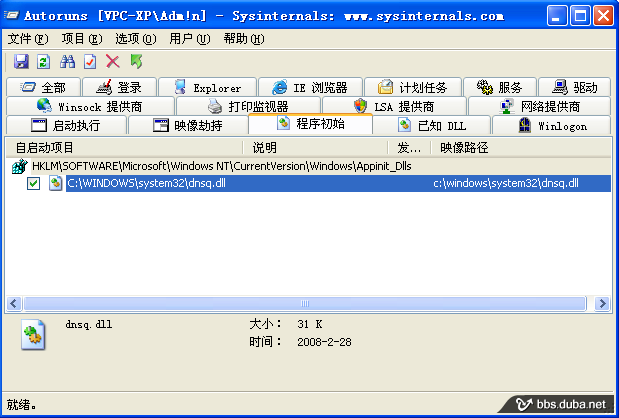The image size is (619, 418).
Task: Open the 映像劫持 tab
Action: click(188, 125)
